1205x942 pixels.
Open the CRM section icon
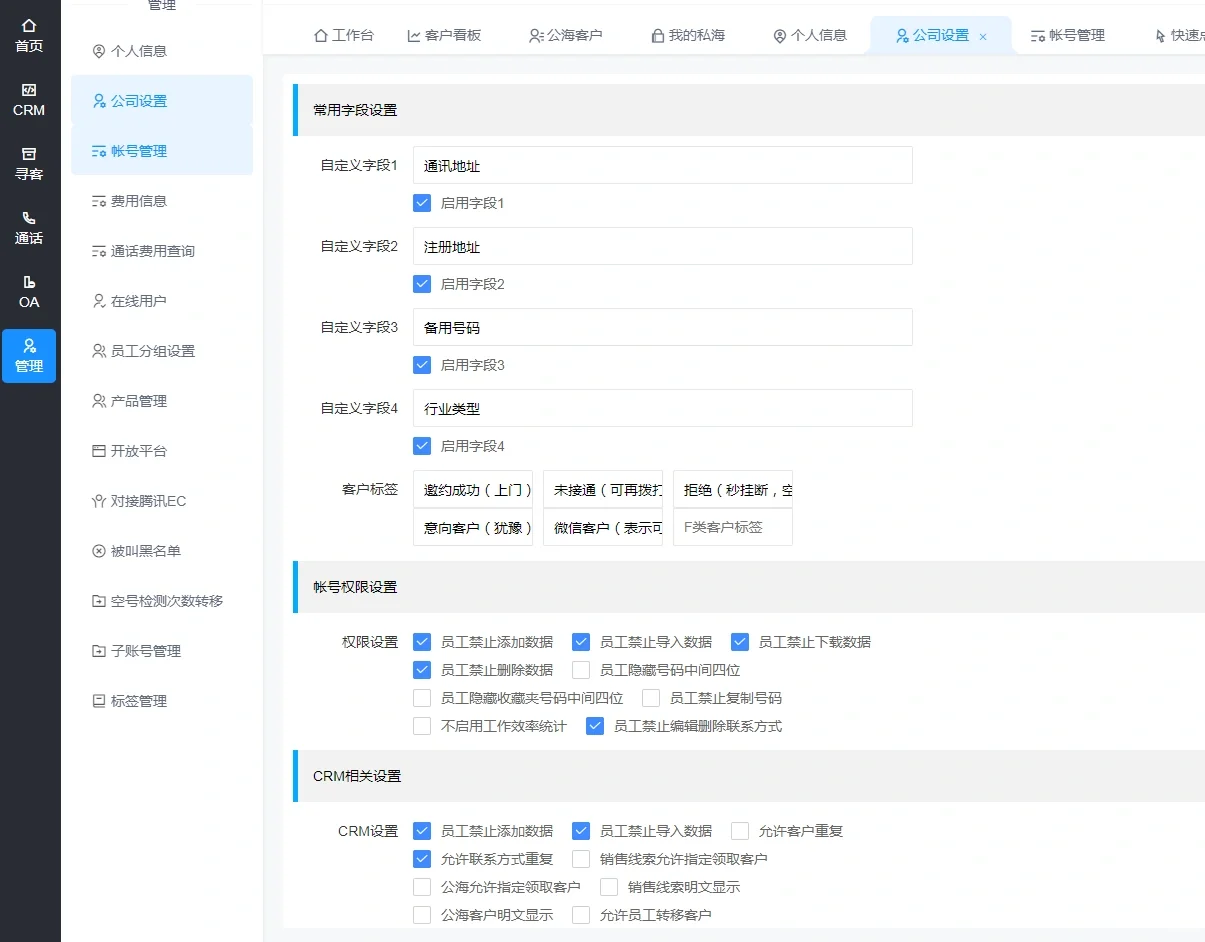point(29,90)
